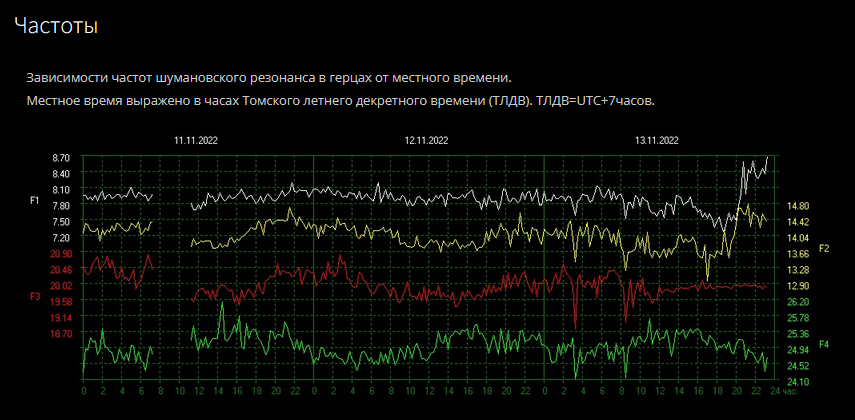Click the "час." unit label on time axis
The height and width of the screenshot is (420, 855).
coord(789,391)
